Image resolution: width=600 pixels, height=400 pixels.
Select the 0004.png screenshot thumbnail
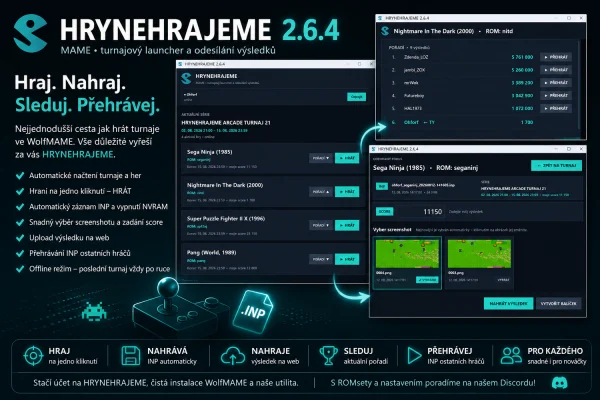(x=407, y=253)
